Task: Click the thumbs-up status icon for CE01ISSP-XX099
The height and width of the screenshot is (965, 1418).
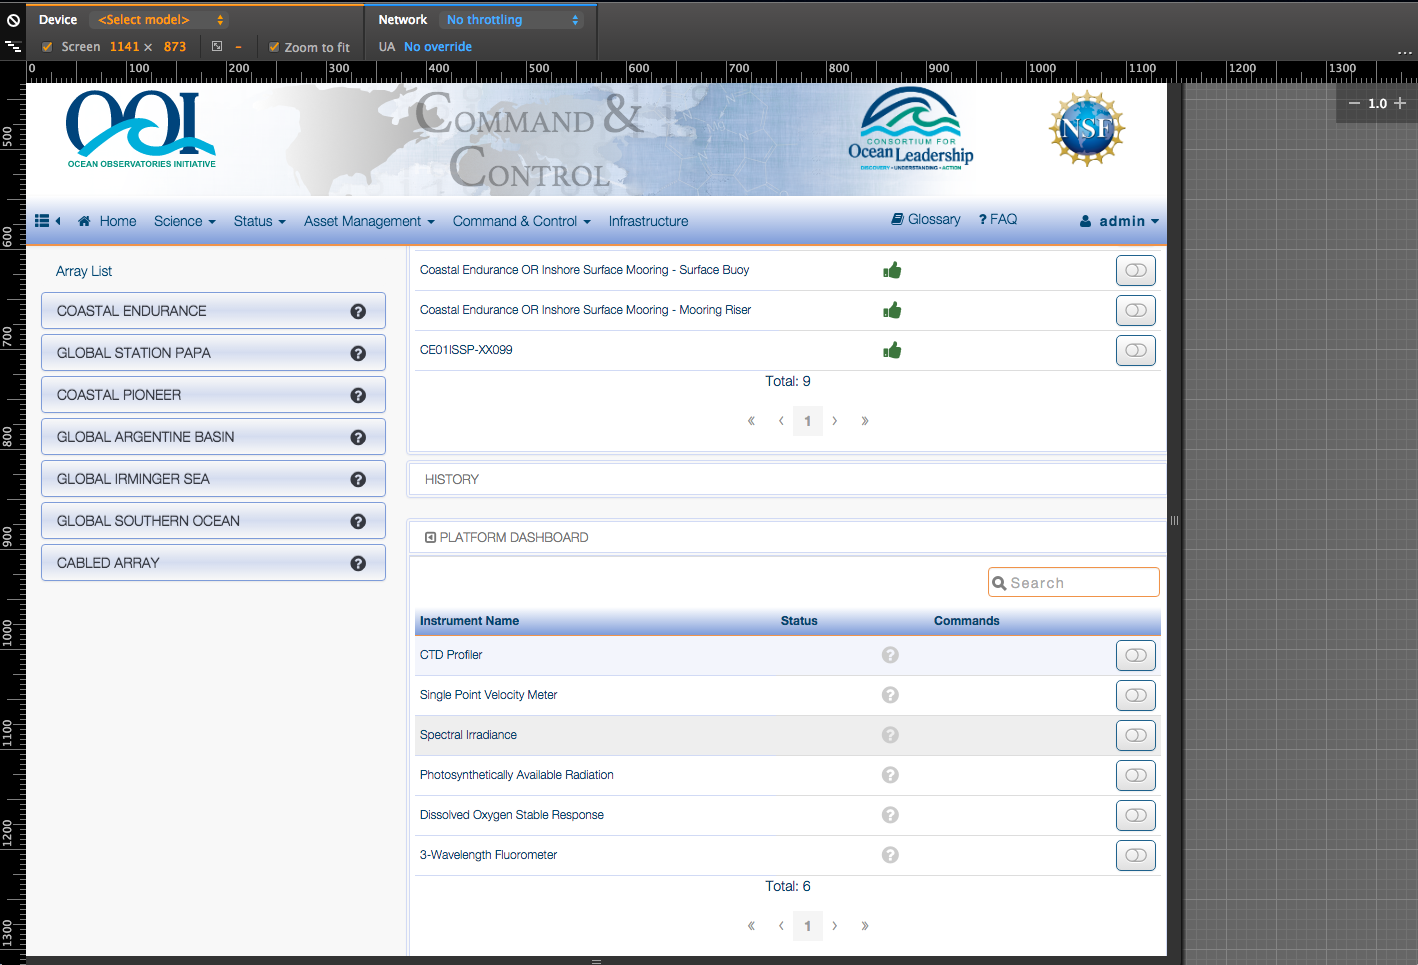Action: 892,350
